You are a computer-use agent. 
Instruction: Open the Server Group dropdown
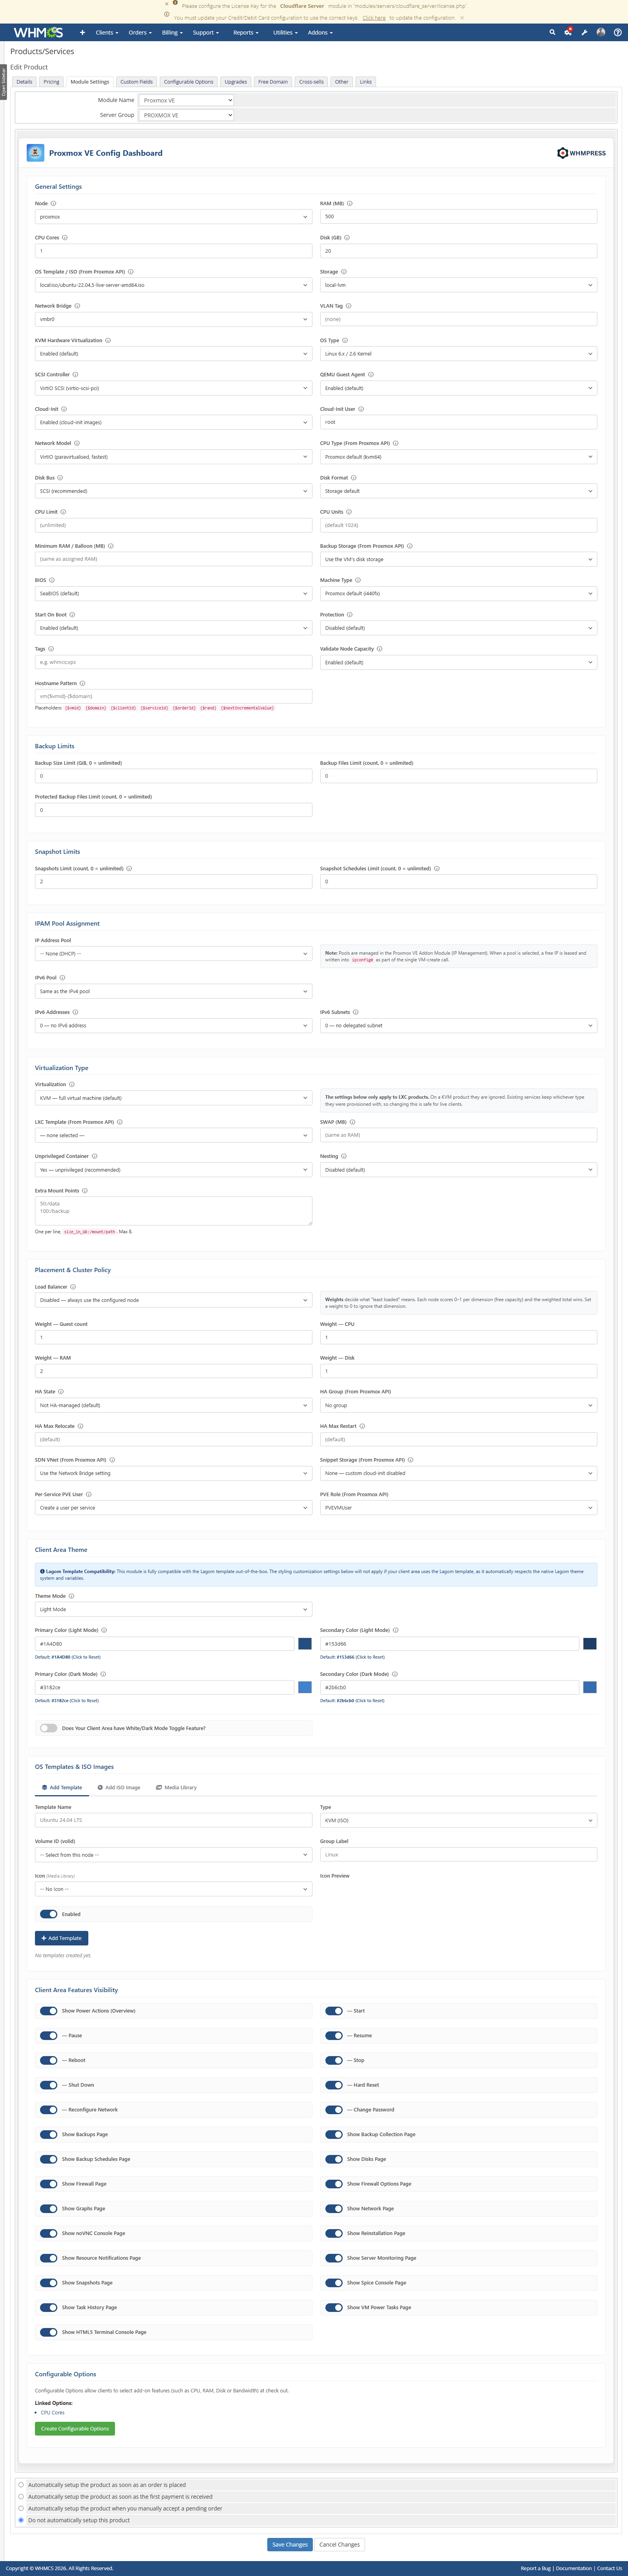pos(186,115)
